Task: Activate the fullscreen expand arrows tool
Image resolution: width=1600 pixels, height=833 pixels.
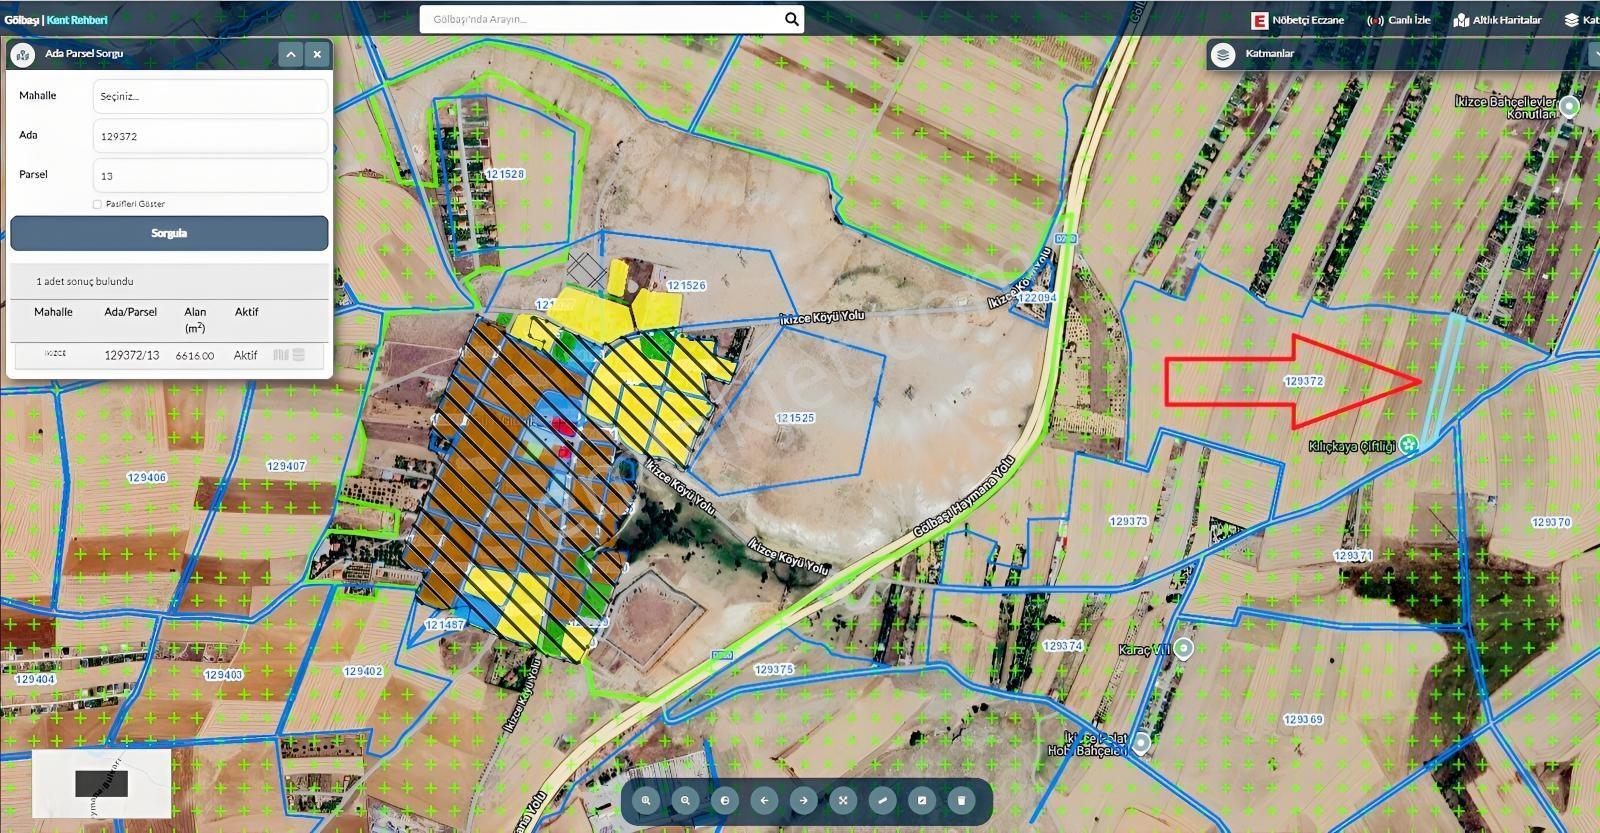Action: tap(843, 800)
